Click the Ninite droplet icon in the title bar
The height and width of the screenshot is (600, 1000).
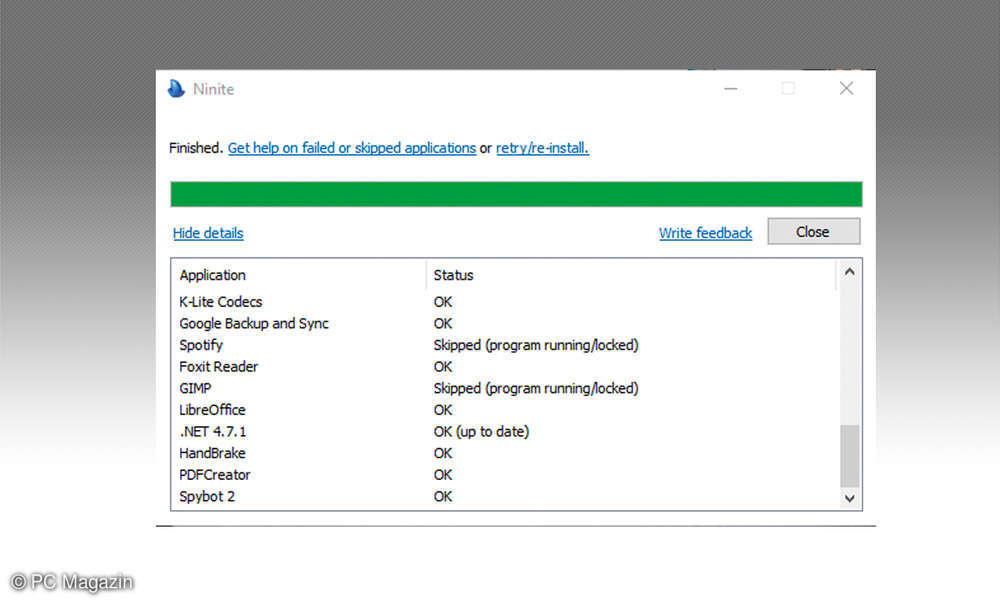174,89
